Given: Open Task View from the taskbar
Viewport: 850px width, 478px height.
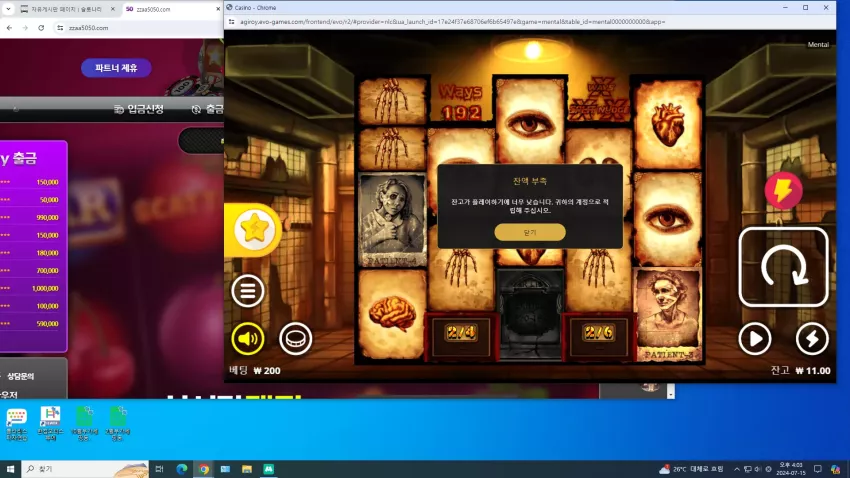Looking at the screenshot, I should pyautogui.click(x=159, y=469).
